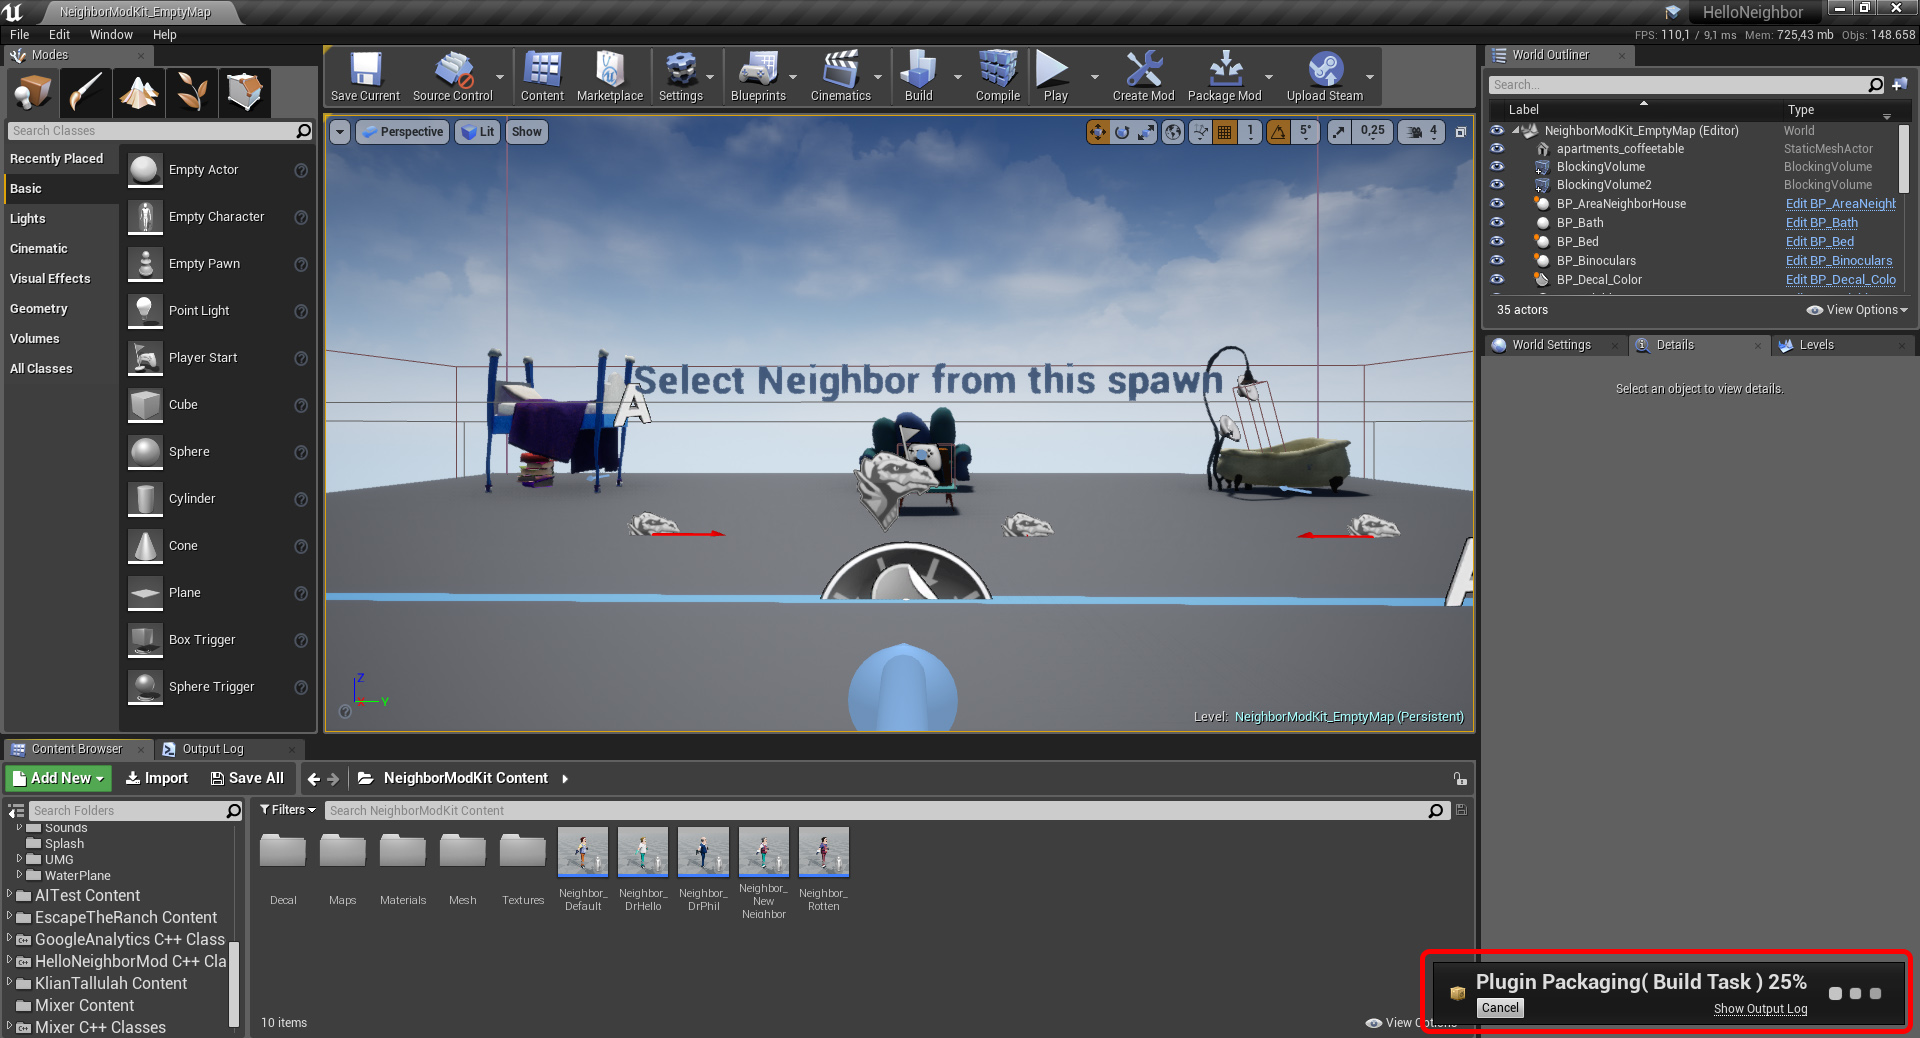
Task: Open the Marketplace icon
Action: click(x=610, y=76)
